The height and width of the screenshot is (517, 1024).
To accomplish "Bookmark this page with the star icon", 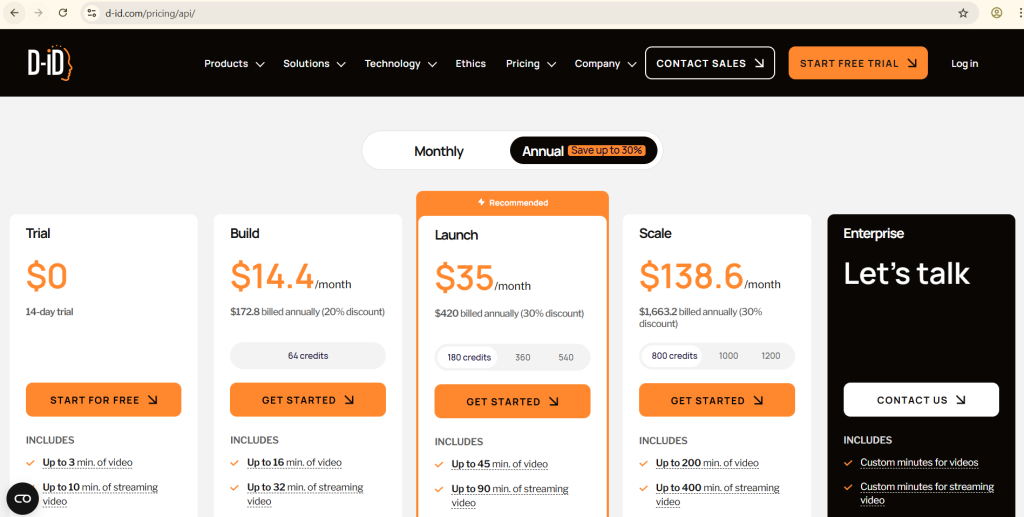I will 963,13.
